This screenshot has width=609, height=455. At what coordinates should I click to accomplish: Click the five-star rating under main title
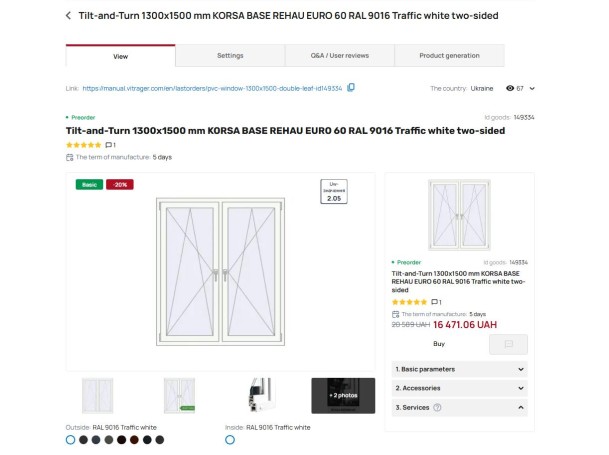click(83, 145)
